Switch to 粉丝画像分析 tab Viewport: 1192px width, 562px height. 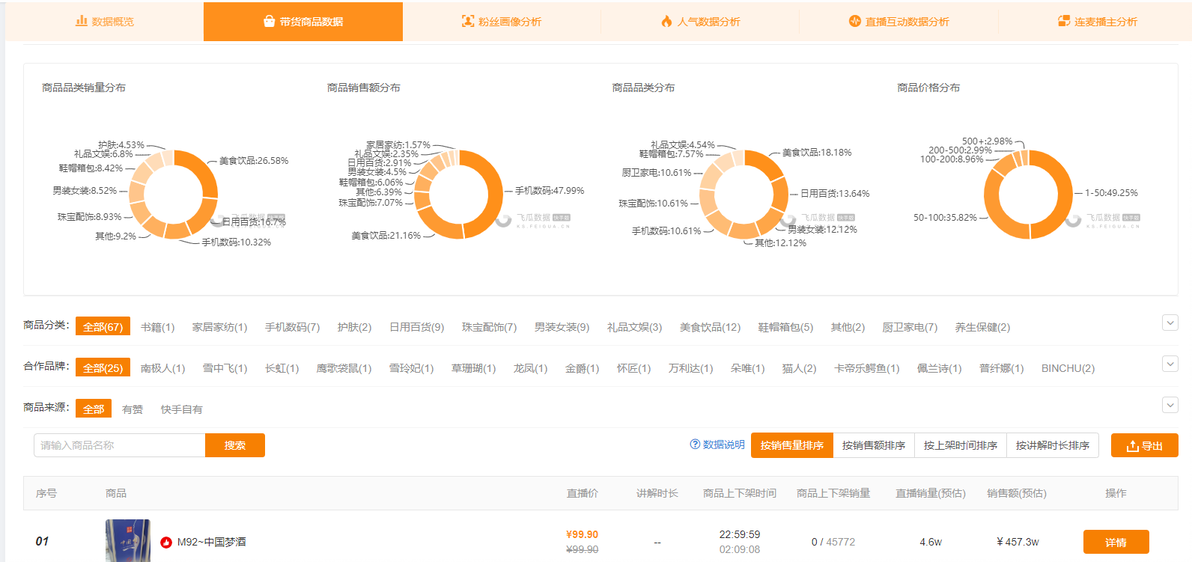tap(502, 21)
